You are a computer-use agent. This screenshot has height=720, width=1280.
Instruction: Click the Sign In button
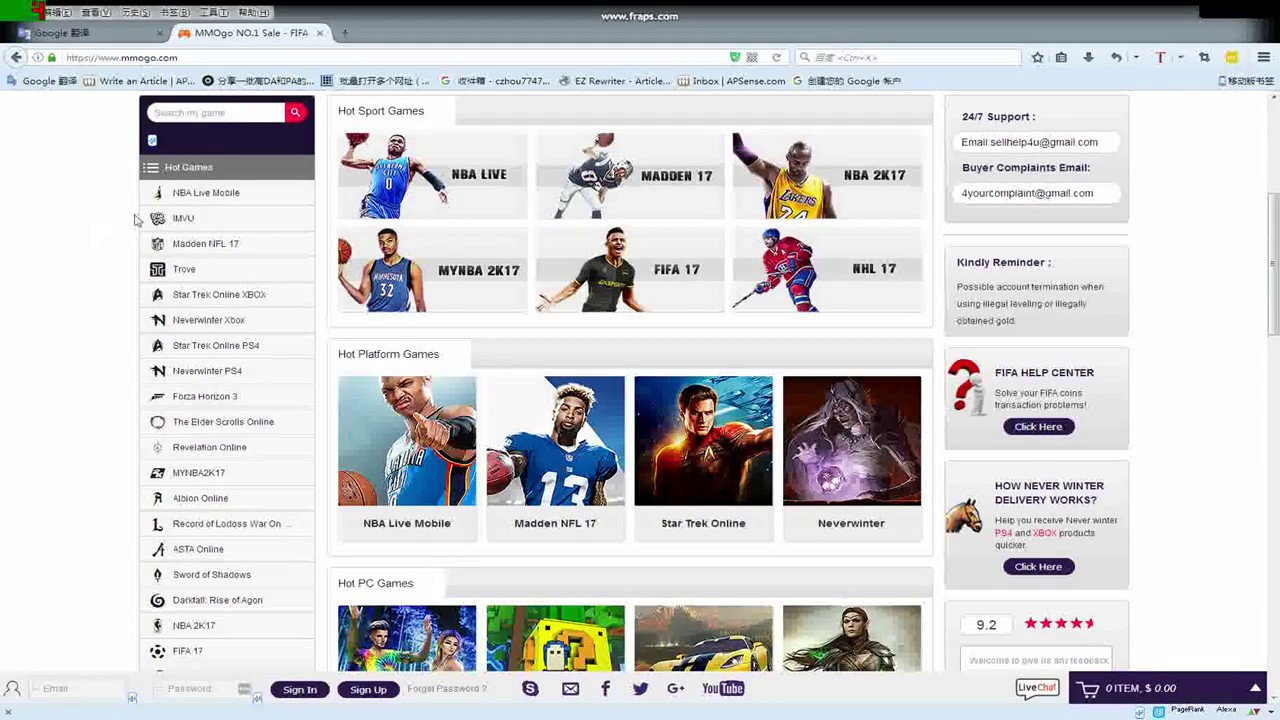click(299, 689)
